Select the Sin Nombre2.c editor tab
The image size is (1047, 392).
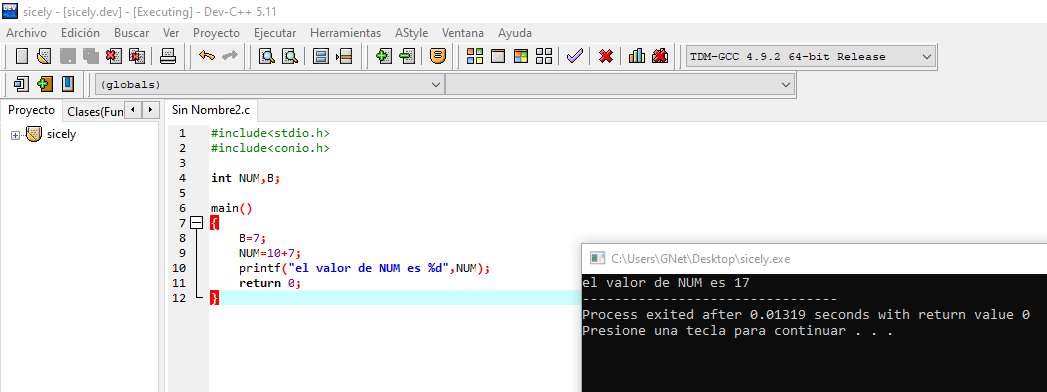[x=211, y=110]
